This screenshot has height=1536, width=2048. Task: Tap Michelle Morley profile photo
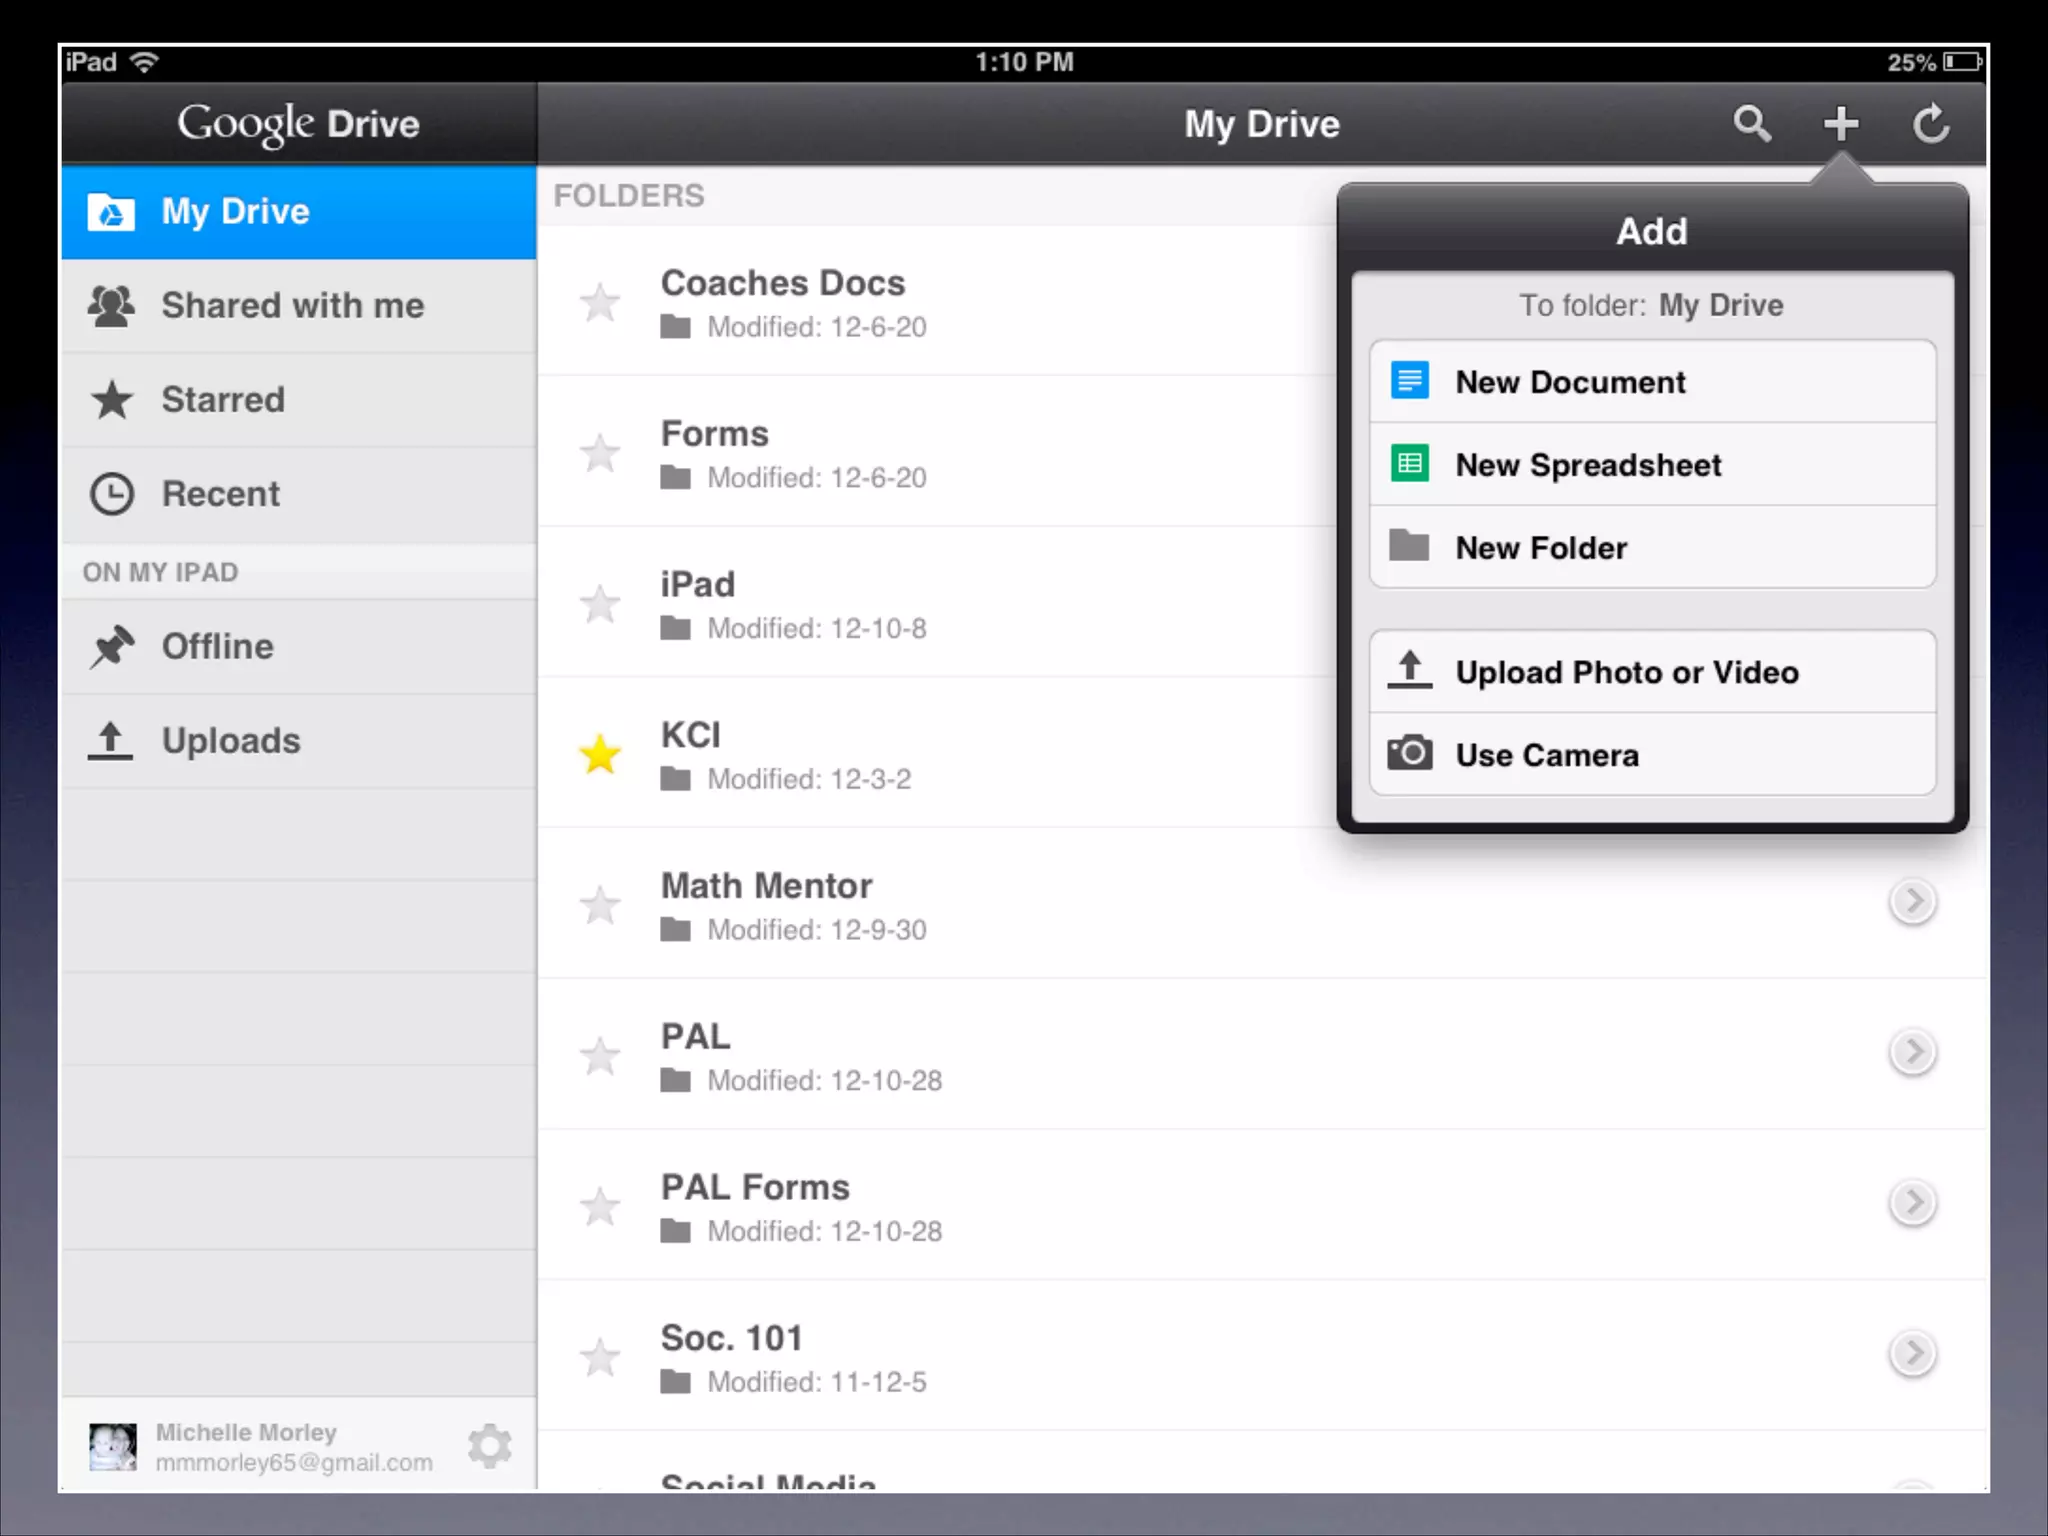click(x=113, y=1447)
